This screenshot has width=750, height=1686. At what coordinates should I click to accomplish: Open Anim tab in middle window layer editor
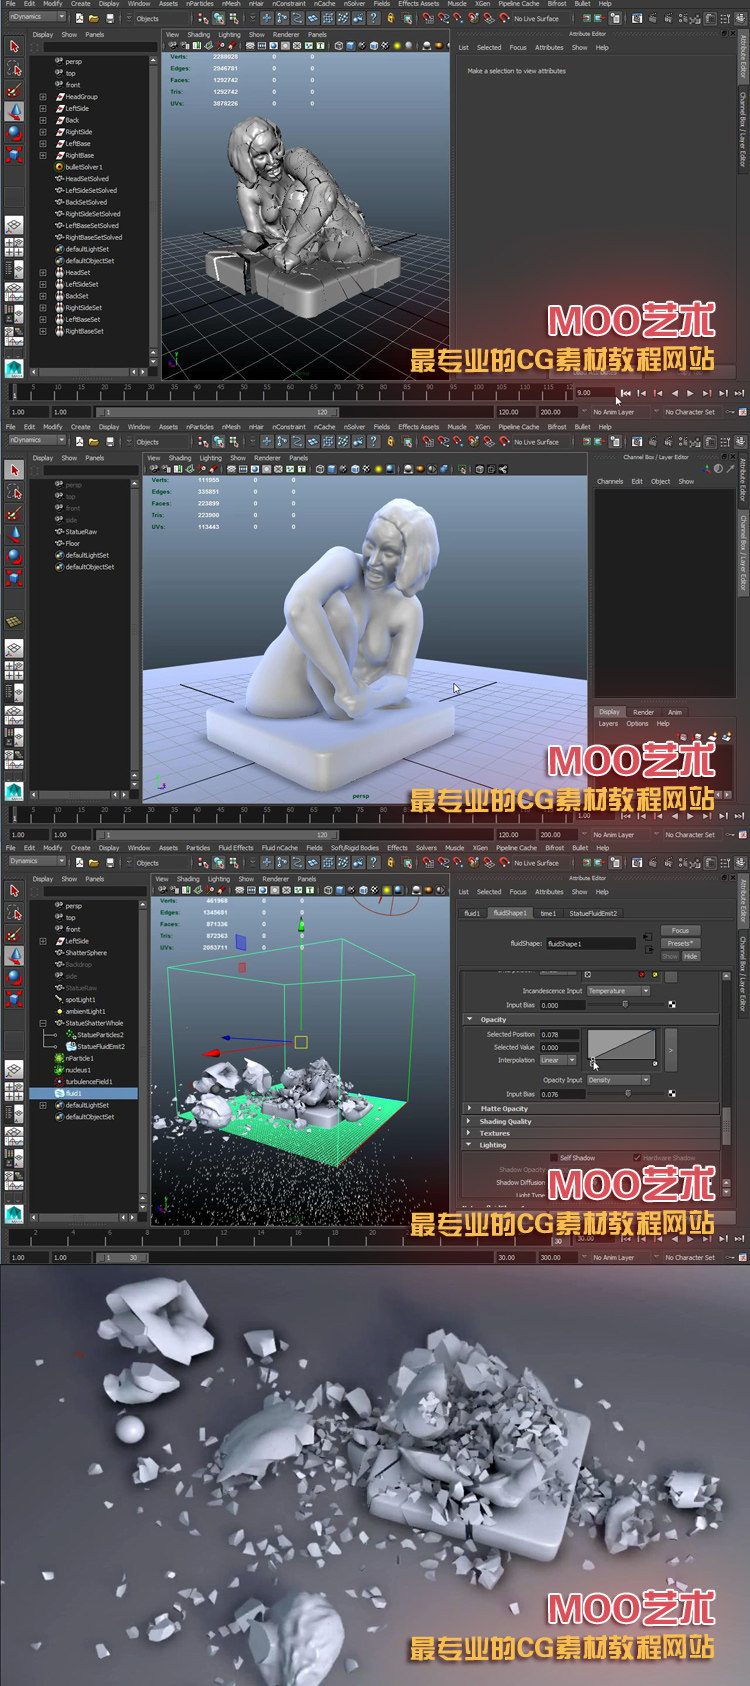(675, 712)
